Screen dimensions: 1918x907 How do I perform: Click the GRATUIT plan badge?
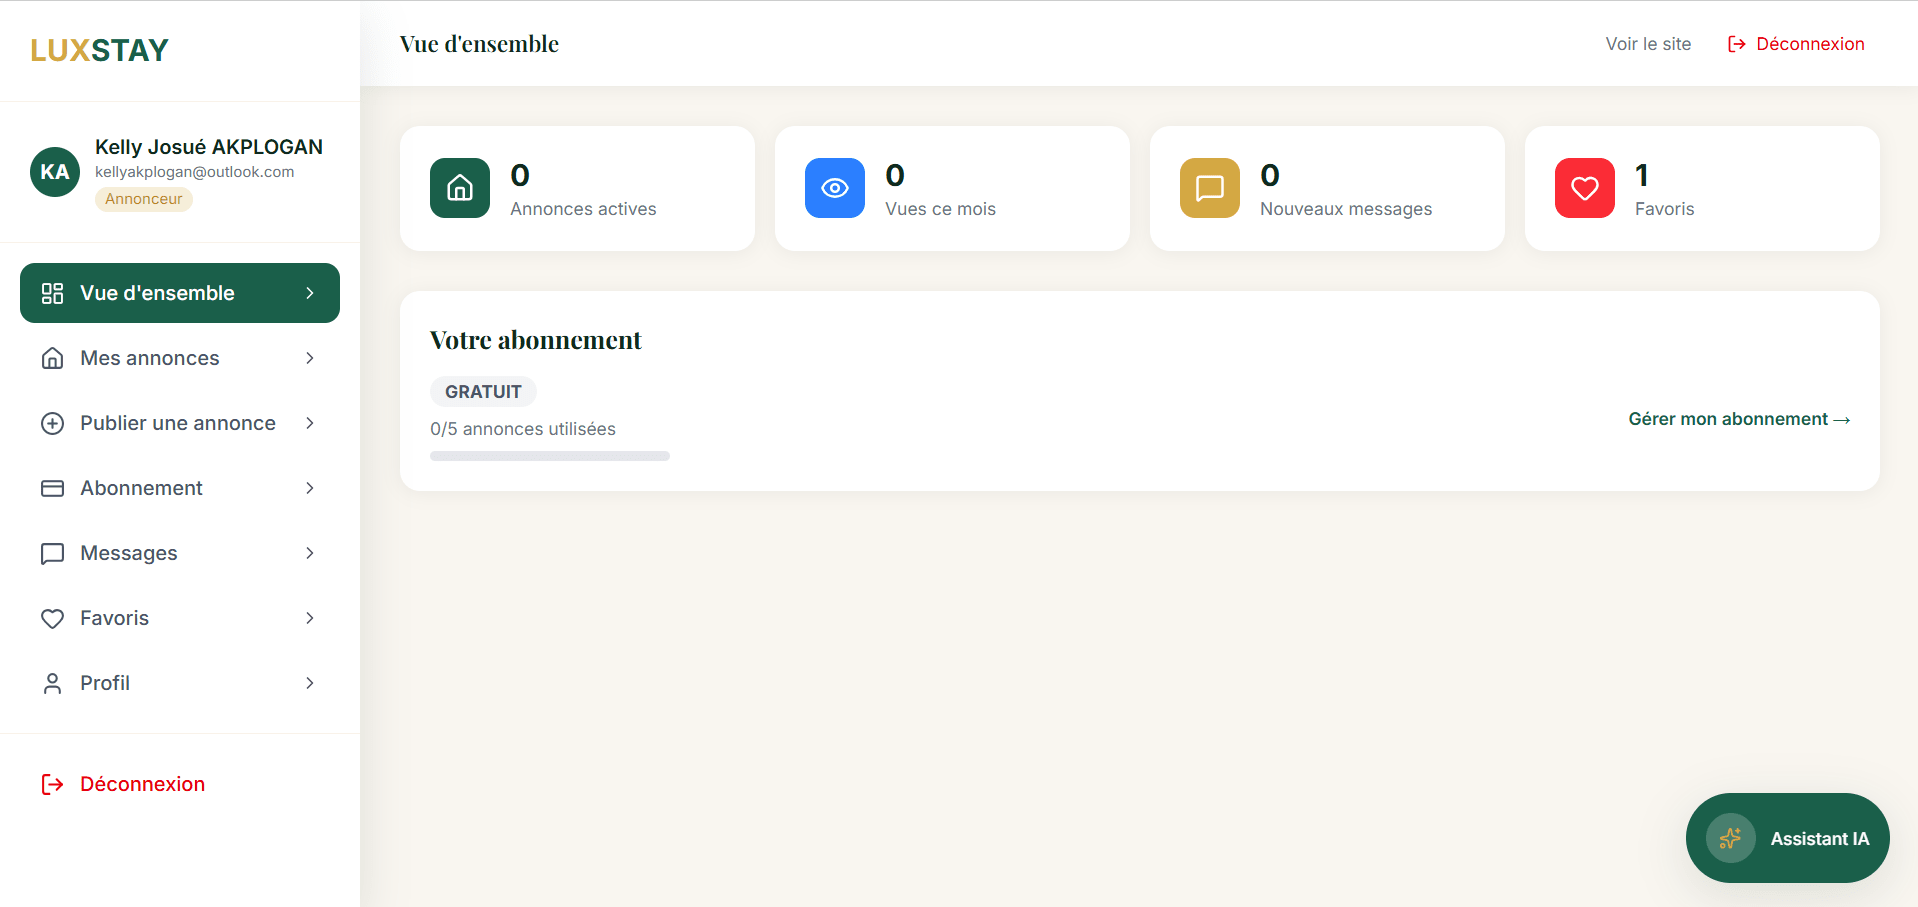483,392
